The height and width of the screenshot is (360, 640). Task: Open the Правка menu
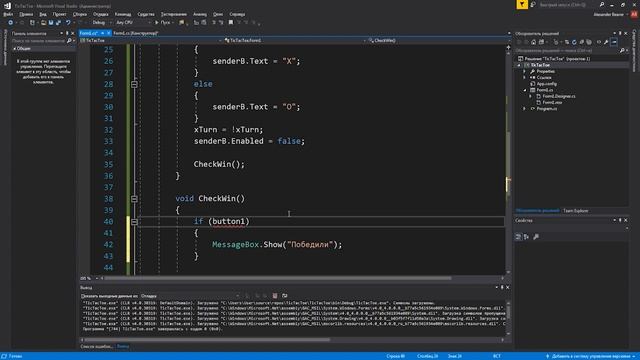(26, 14)
